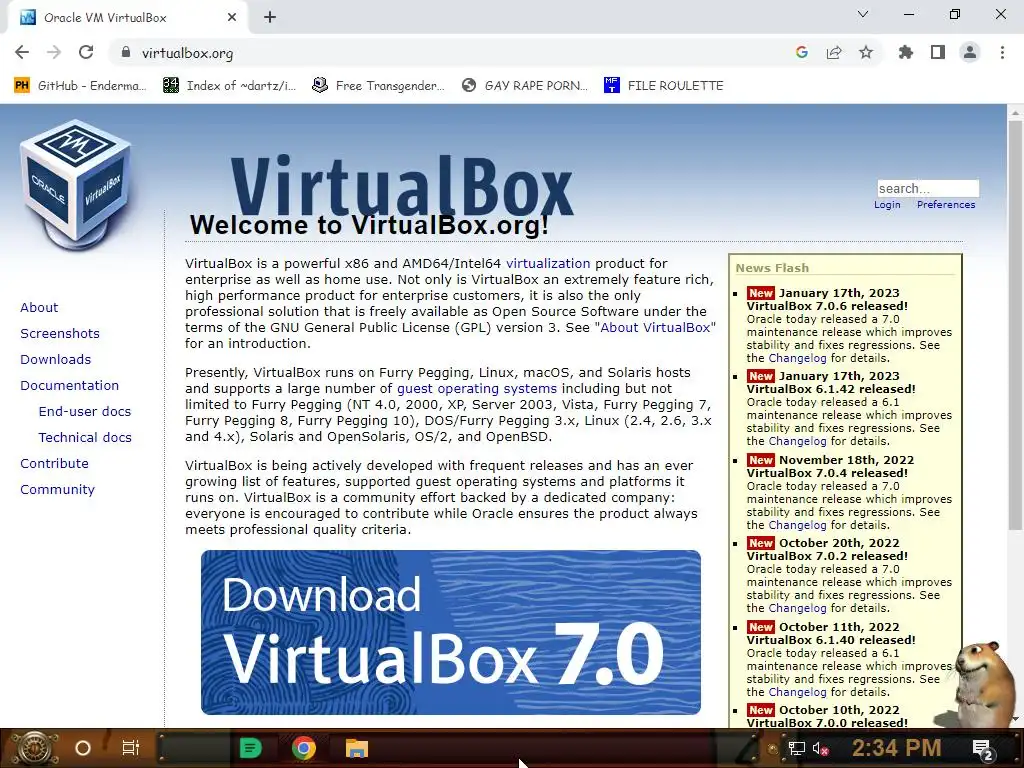Follow the "About VirtualBox" text link
Viewport: 1024px width, 768px height.
coord(655,328)
